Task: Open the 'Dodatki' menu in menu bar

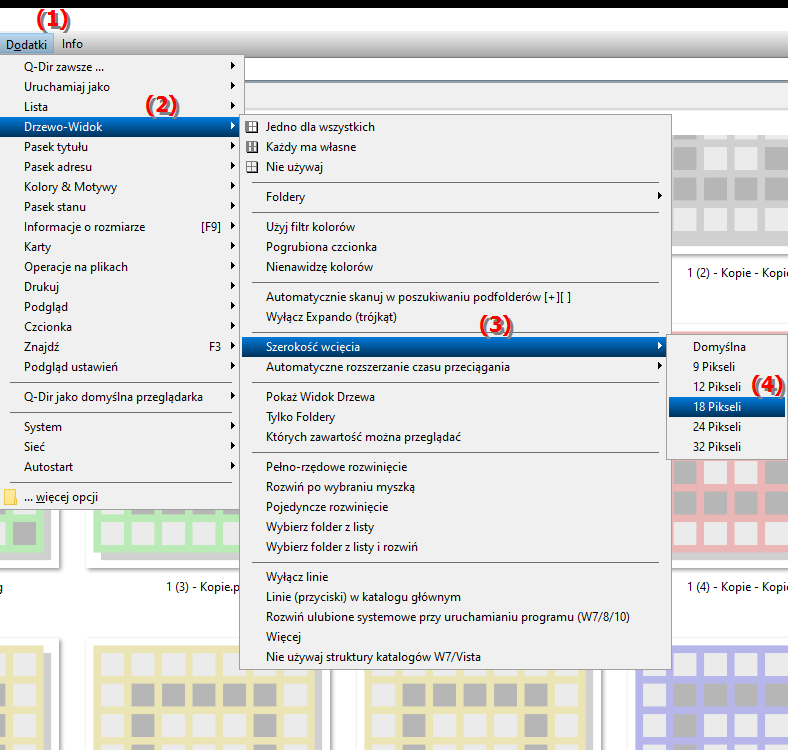Action: tap(26, 44)
